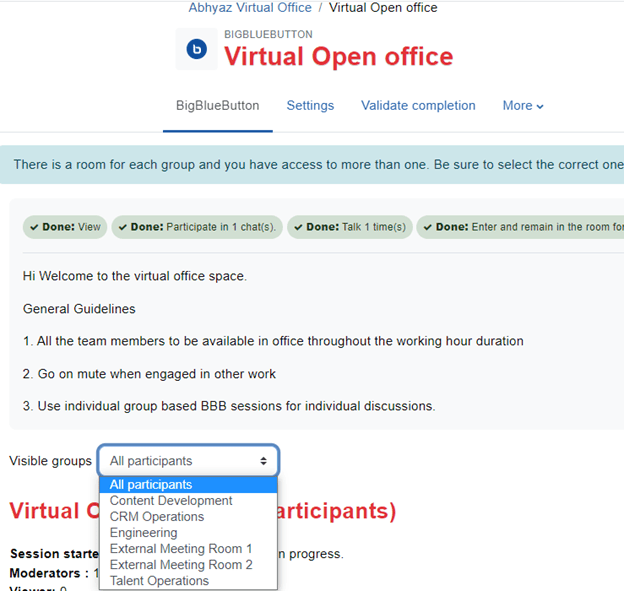Viewport: 624px width, 591px height.
Task: Click the General Guidelines text
Action: (79, 309)
